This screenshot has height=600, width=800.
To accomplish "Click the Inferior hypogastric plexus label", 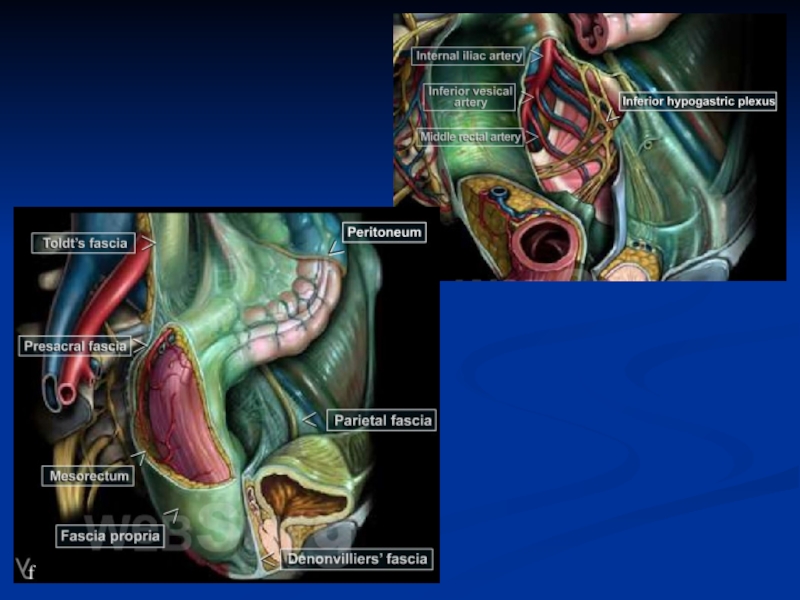I will (x=698, y=102).
